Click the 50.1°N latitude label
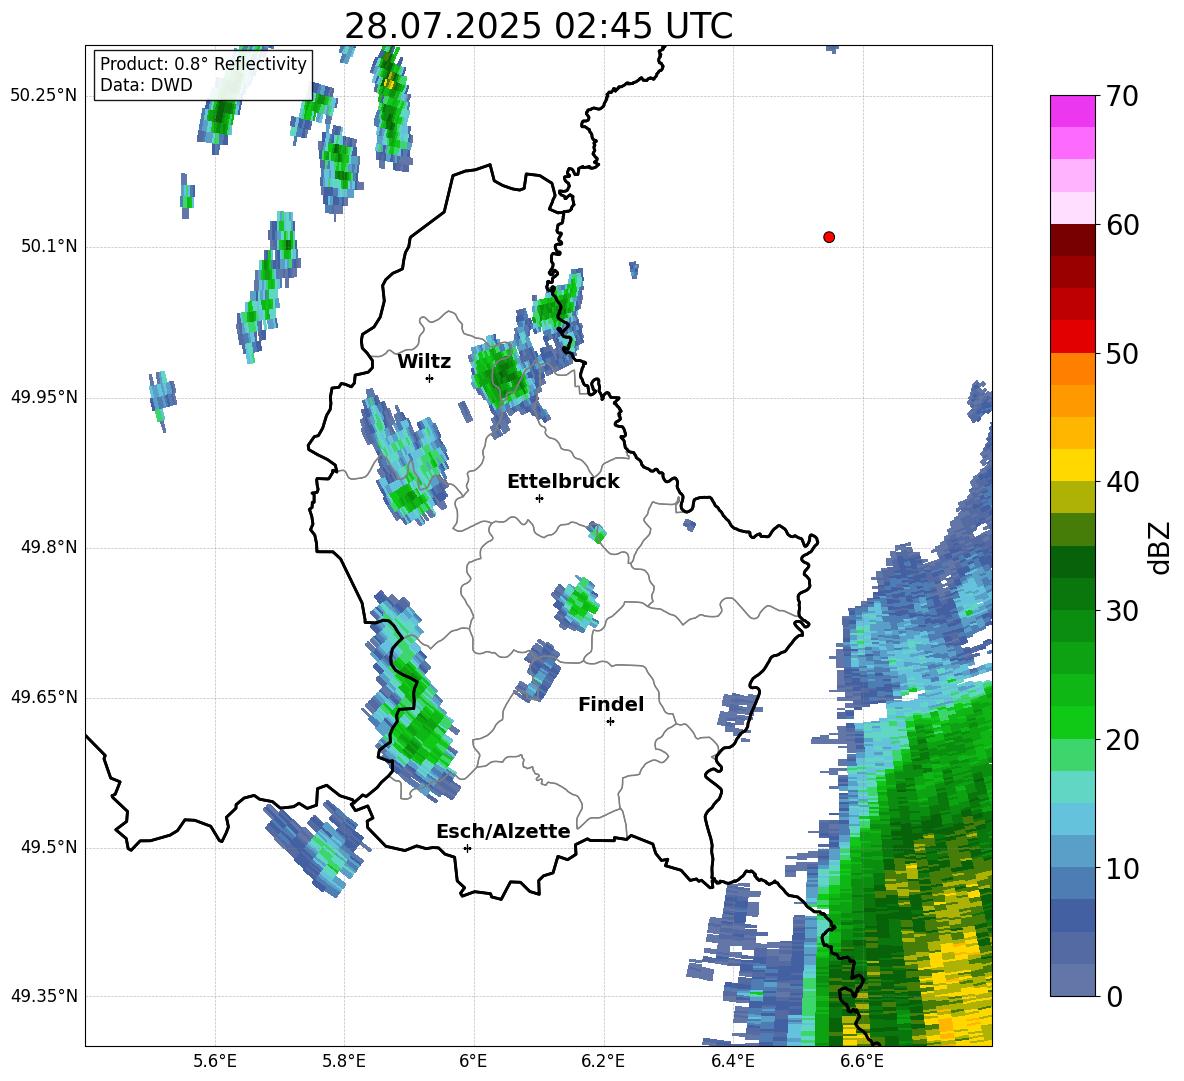The image size is (1184, 1081). click(x=50, y=247)
